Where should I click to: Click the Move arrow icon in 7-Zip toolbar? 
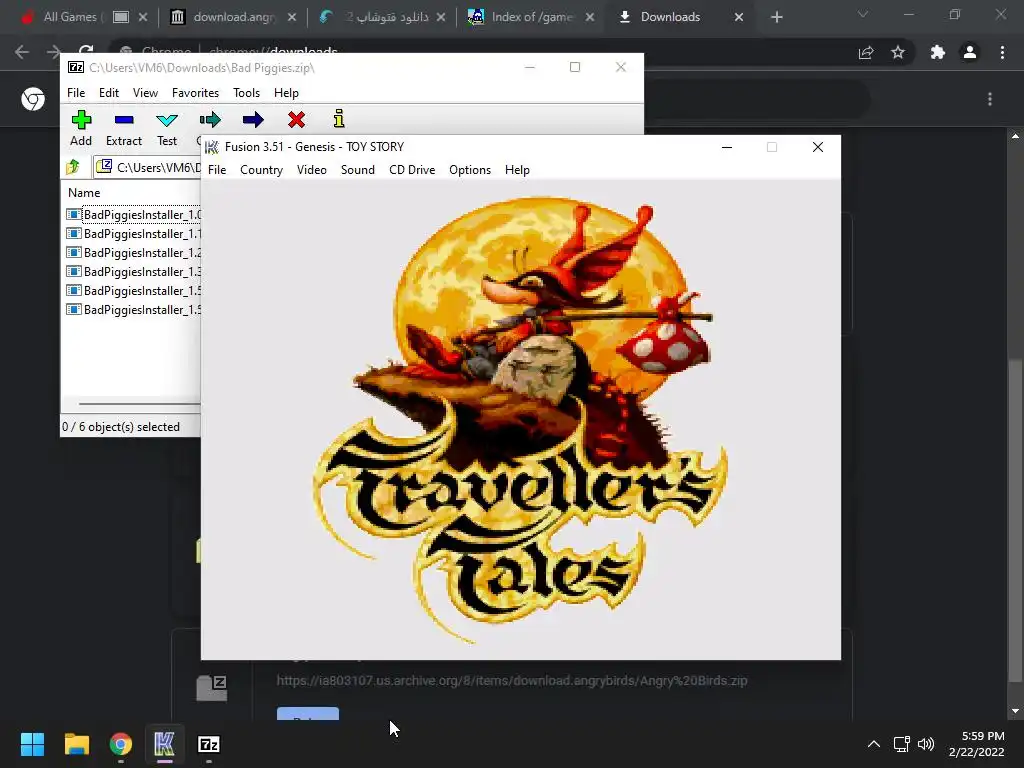tap(253, 120)
